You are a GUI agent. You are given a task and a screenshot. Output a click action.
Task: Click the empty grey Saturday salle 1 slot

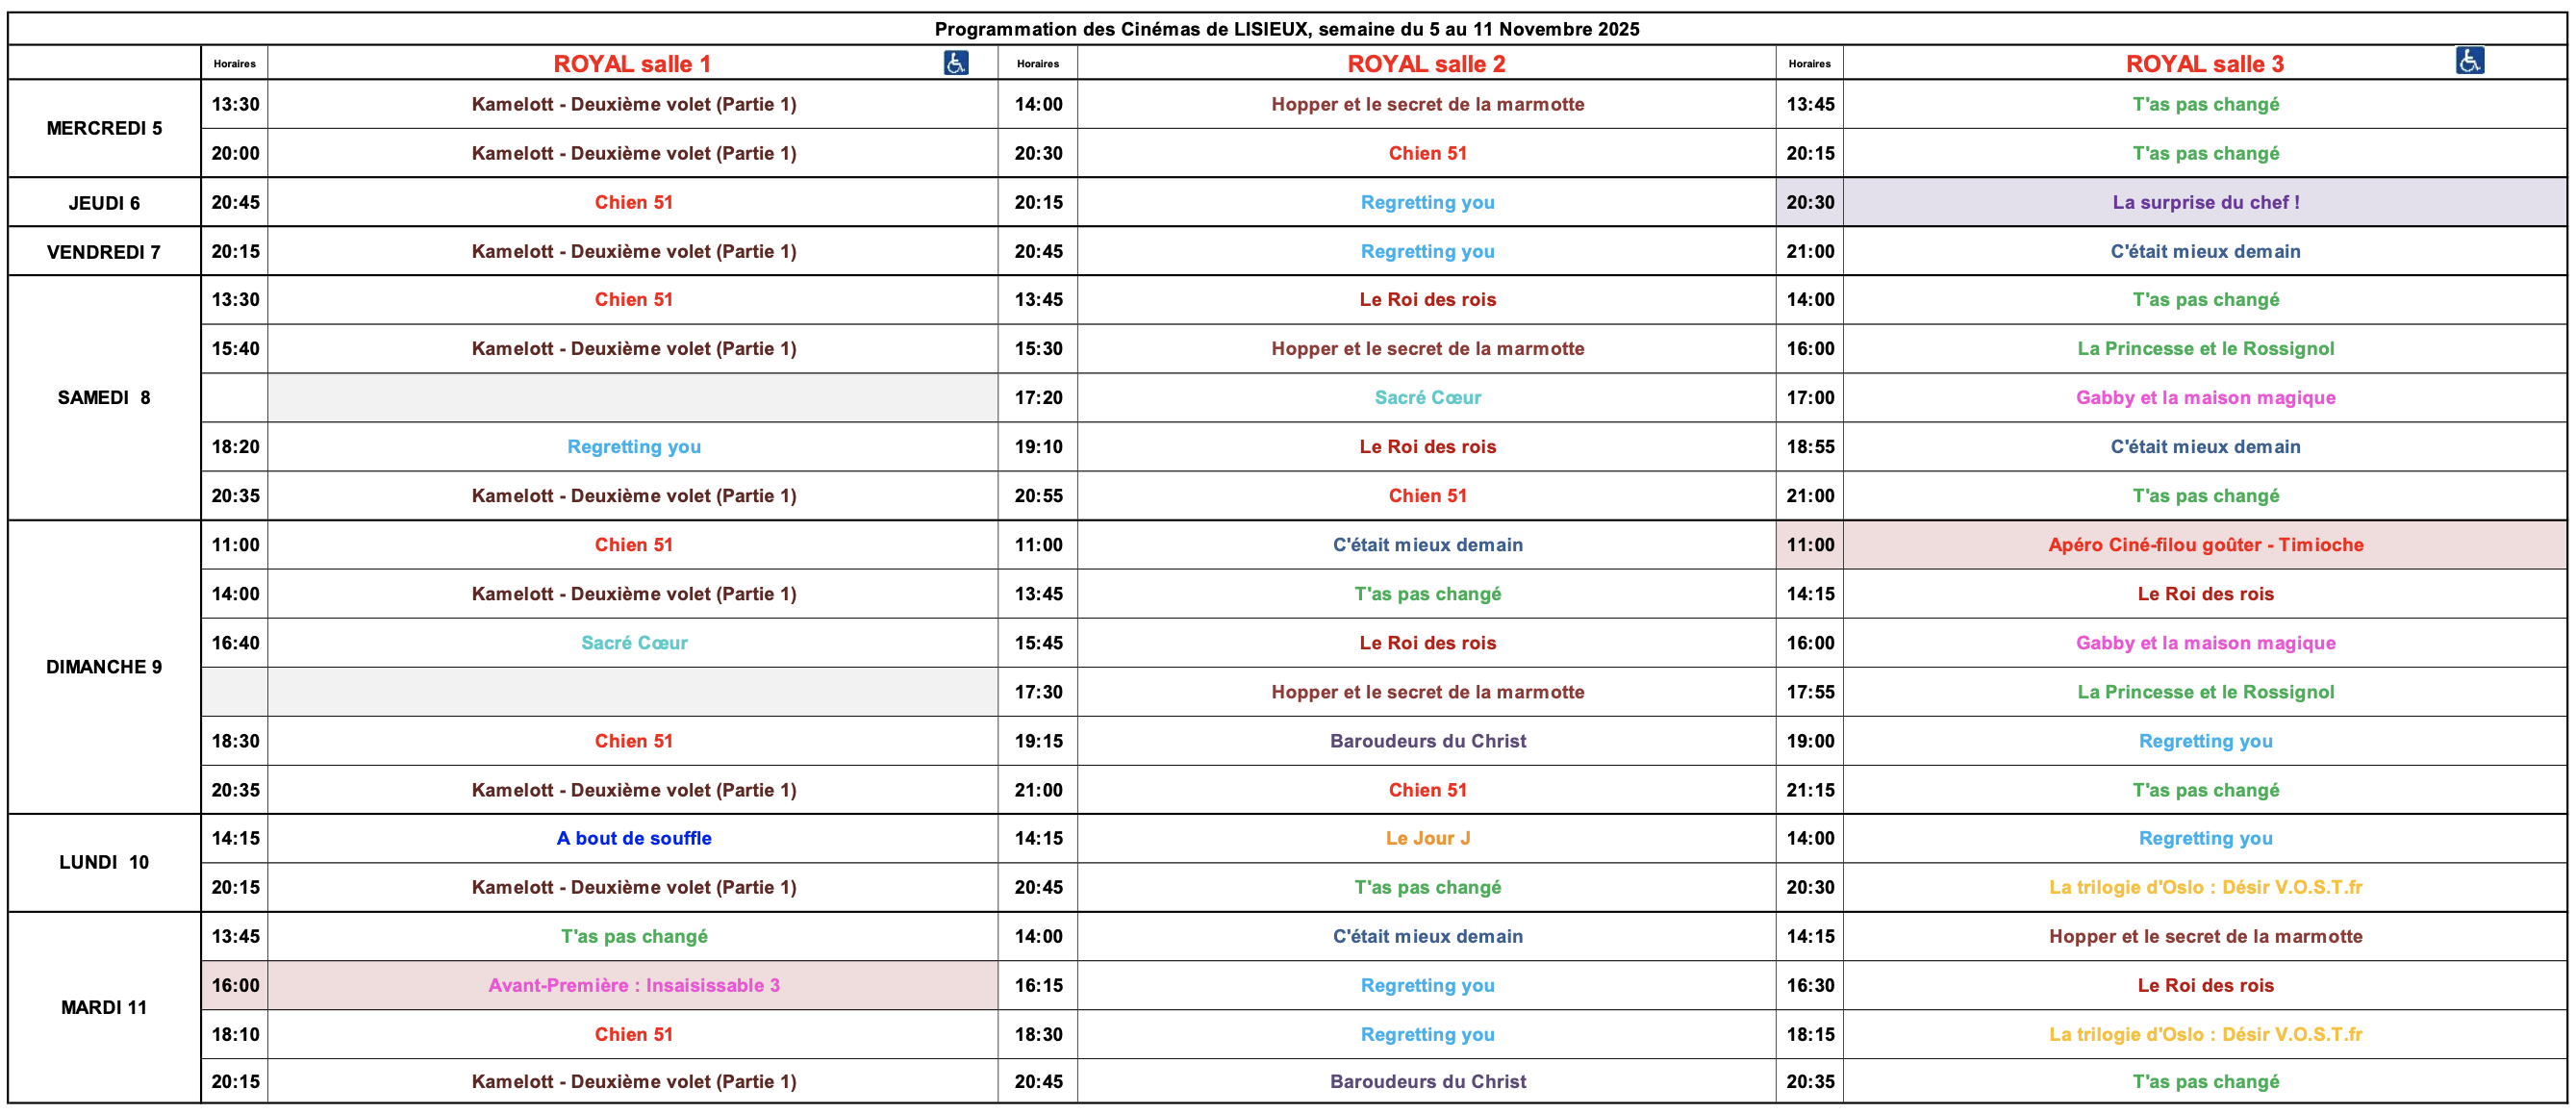click(x=632, y=397)
